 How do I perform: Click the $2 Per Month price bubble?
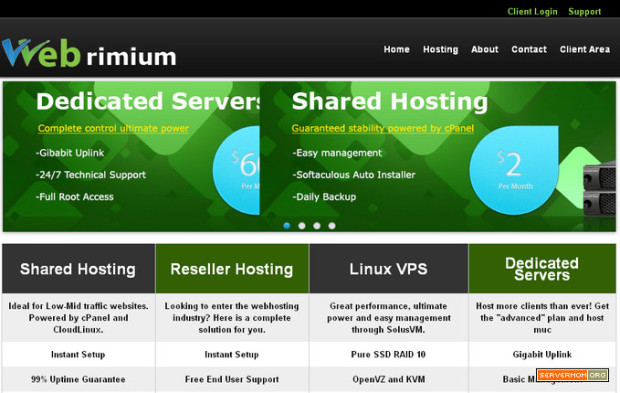tap(514, 170)
